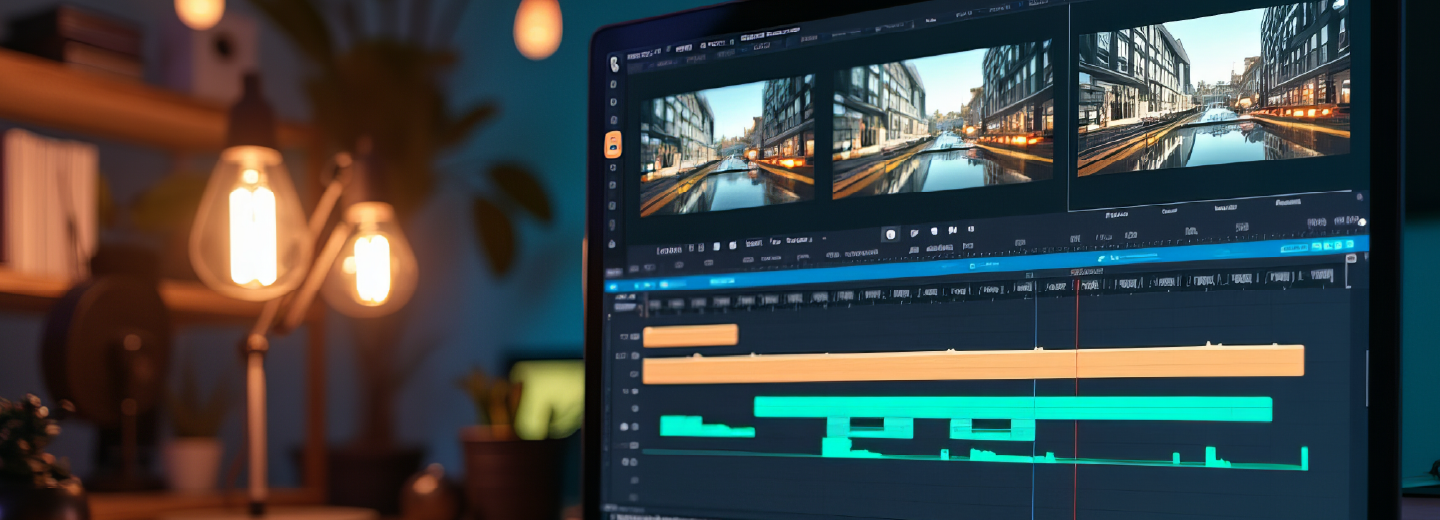
Task: Select the long orange clip on the timeline
Action: point(972,364)
